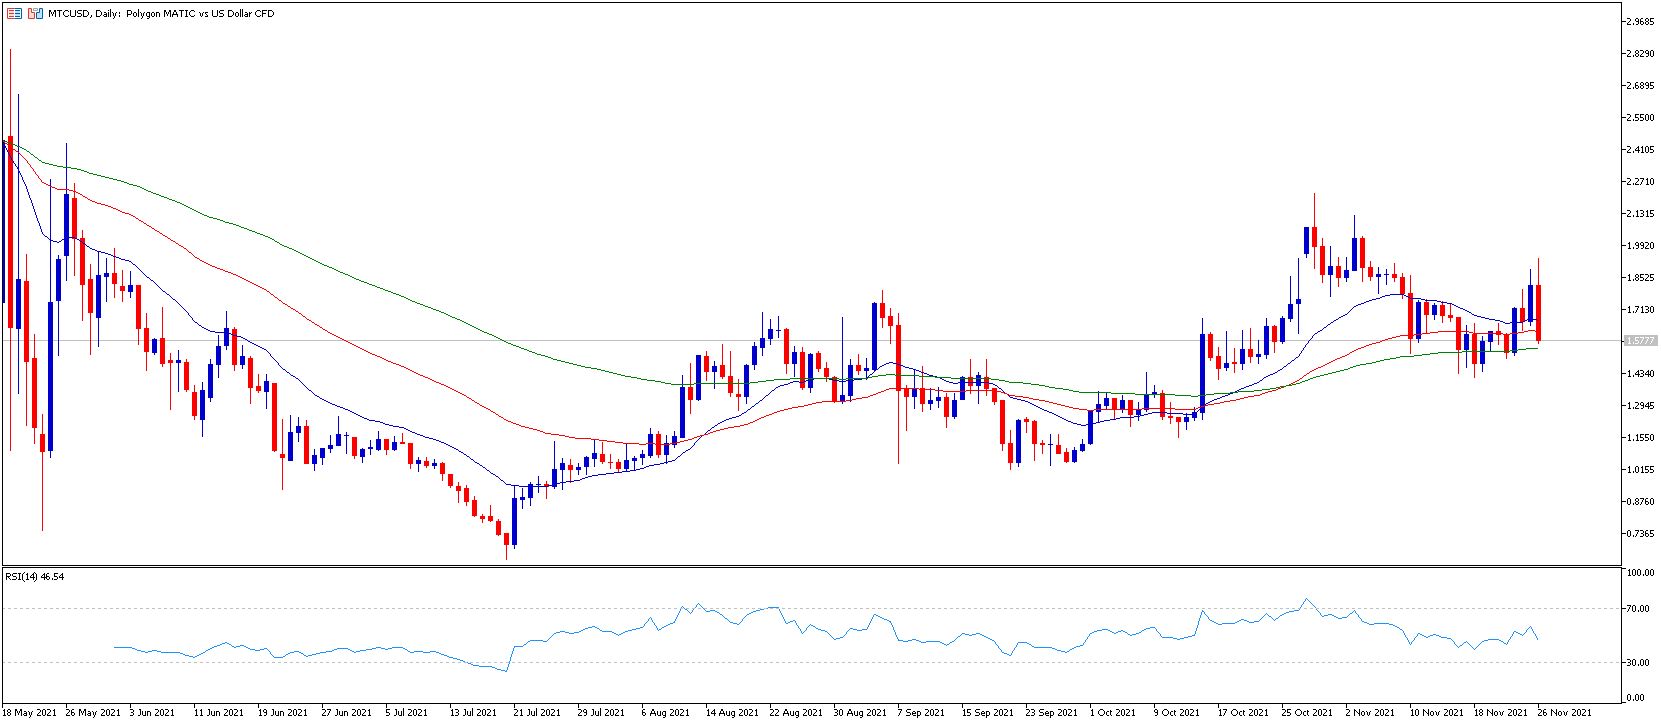The width and height of the screenshot is (1661, 723).
Task: Click the 13 Jul 2021 date label
Action: (x=472, y=713)
